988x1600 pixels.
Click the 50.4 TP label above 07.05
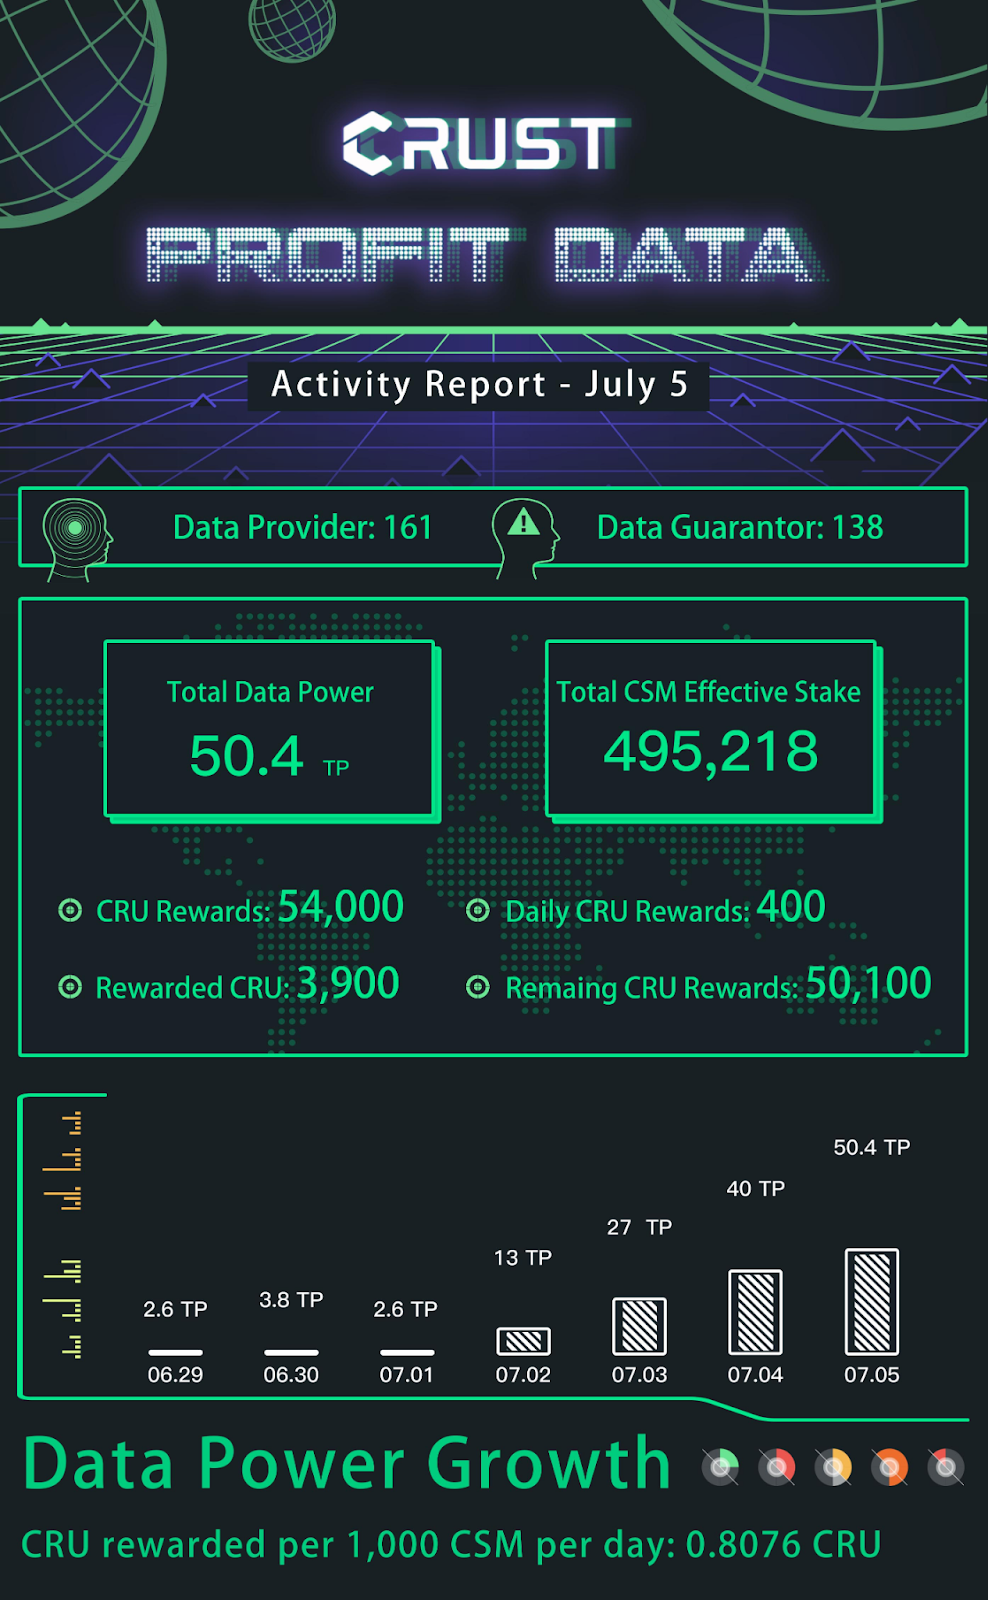[x=872, y=1148]
